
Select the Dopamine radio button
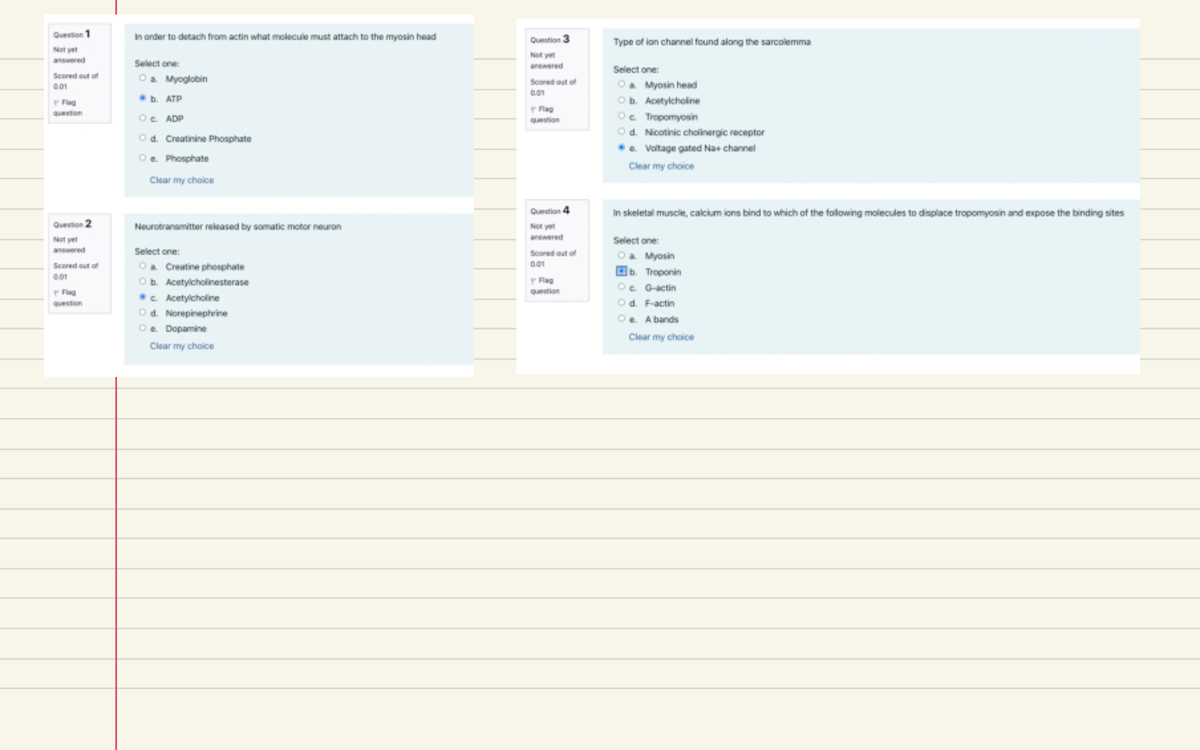(x=143, y=328)
